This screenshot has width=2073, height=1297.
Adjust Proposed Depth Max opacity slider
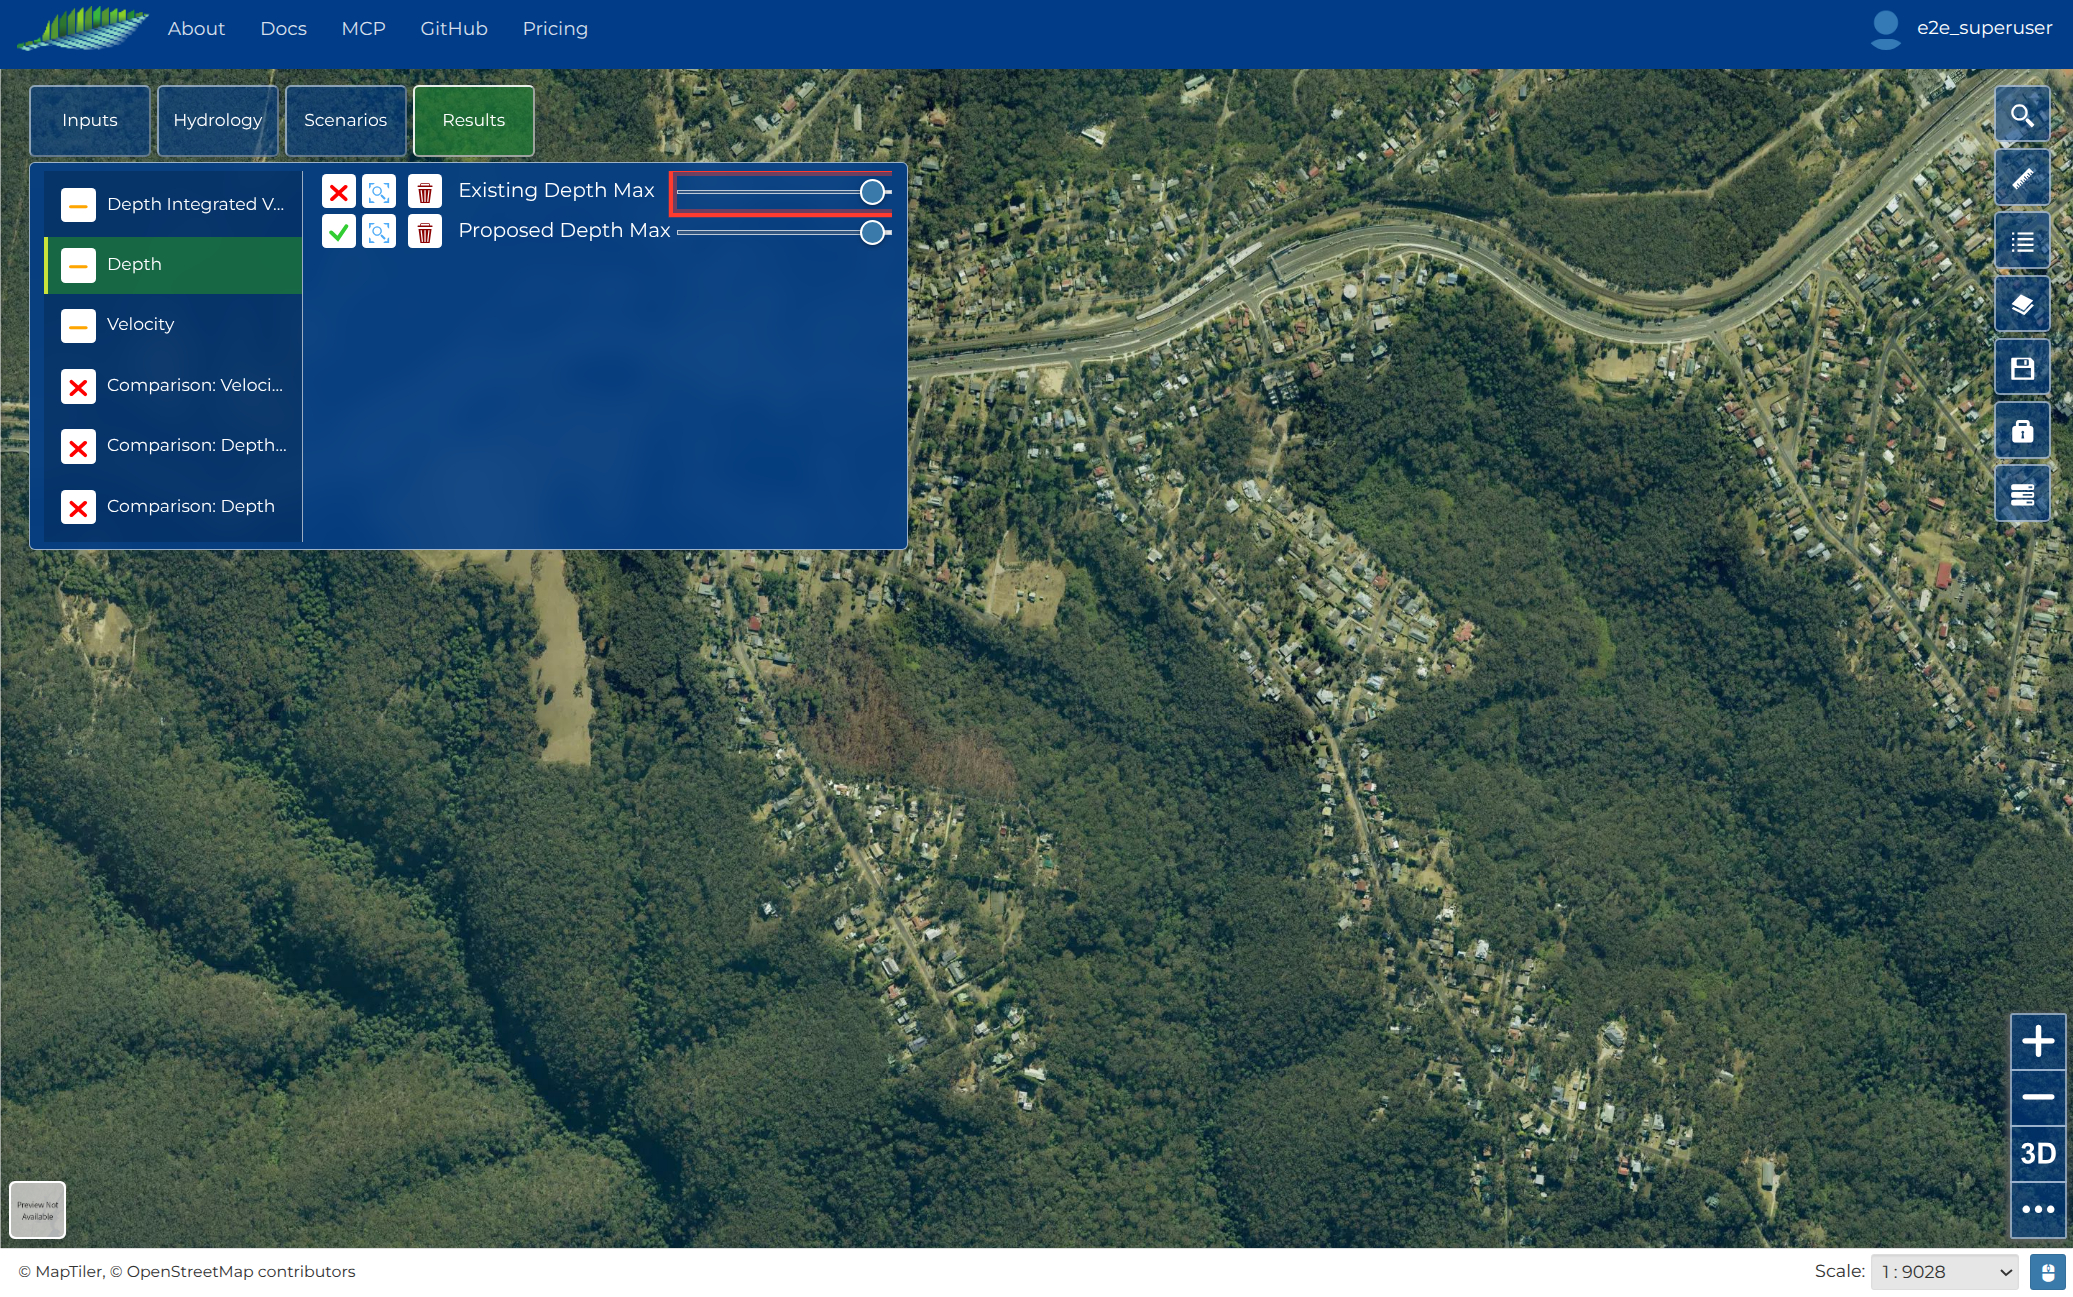784,232
